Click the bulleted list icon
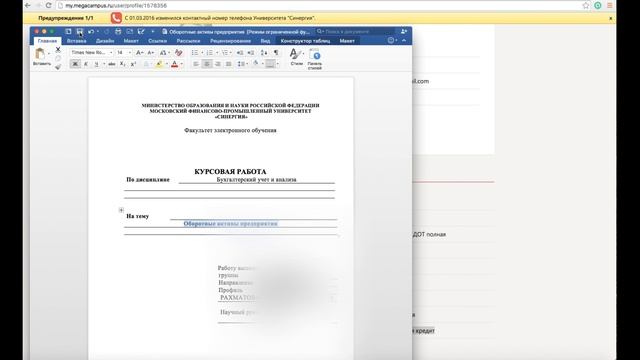This screenshot has width=640, height=360. tap(195, 53)
